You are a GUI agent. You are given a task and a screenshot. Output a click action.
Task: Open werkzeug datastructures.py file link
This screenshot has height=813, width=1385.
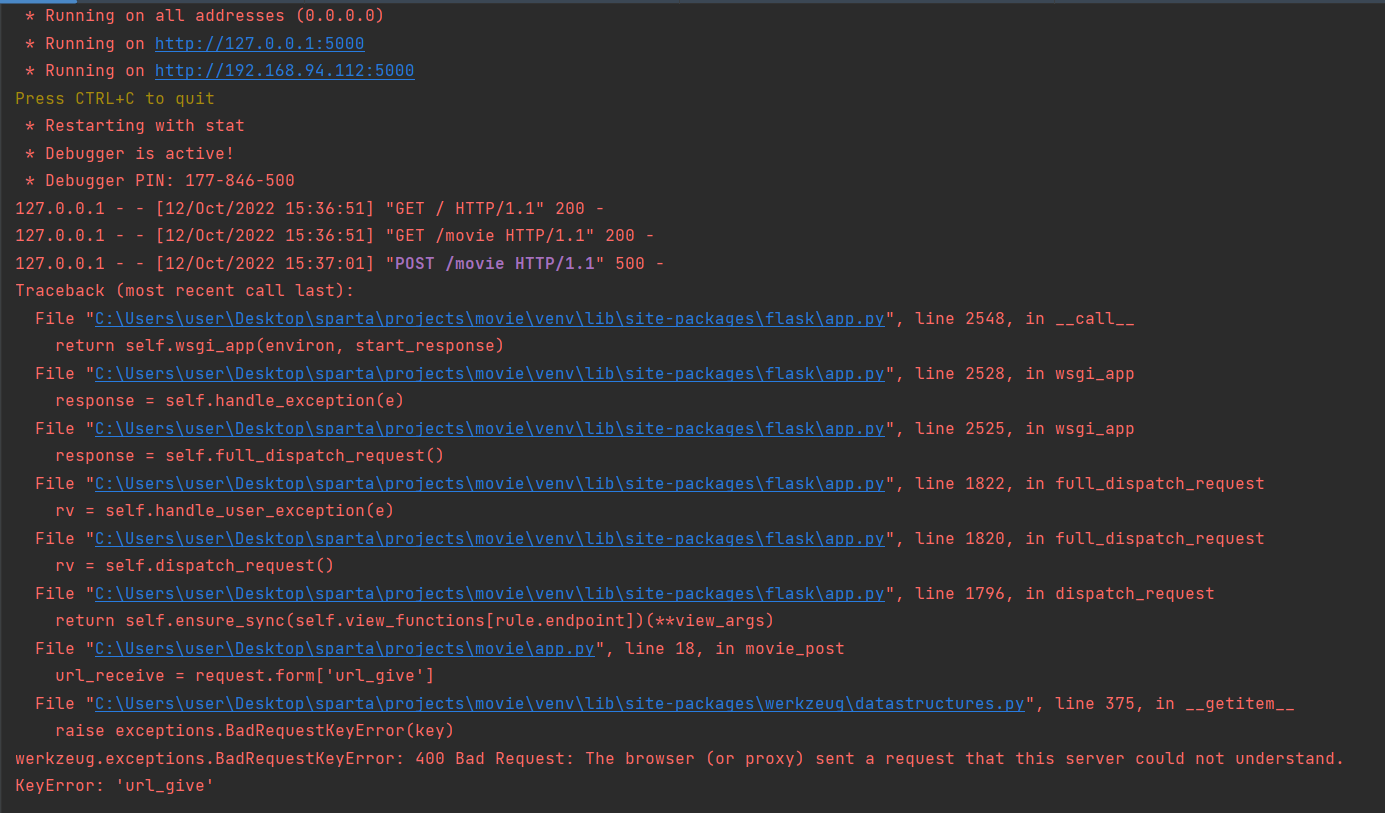pos(560,703)
